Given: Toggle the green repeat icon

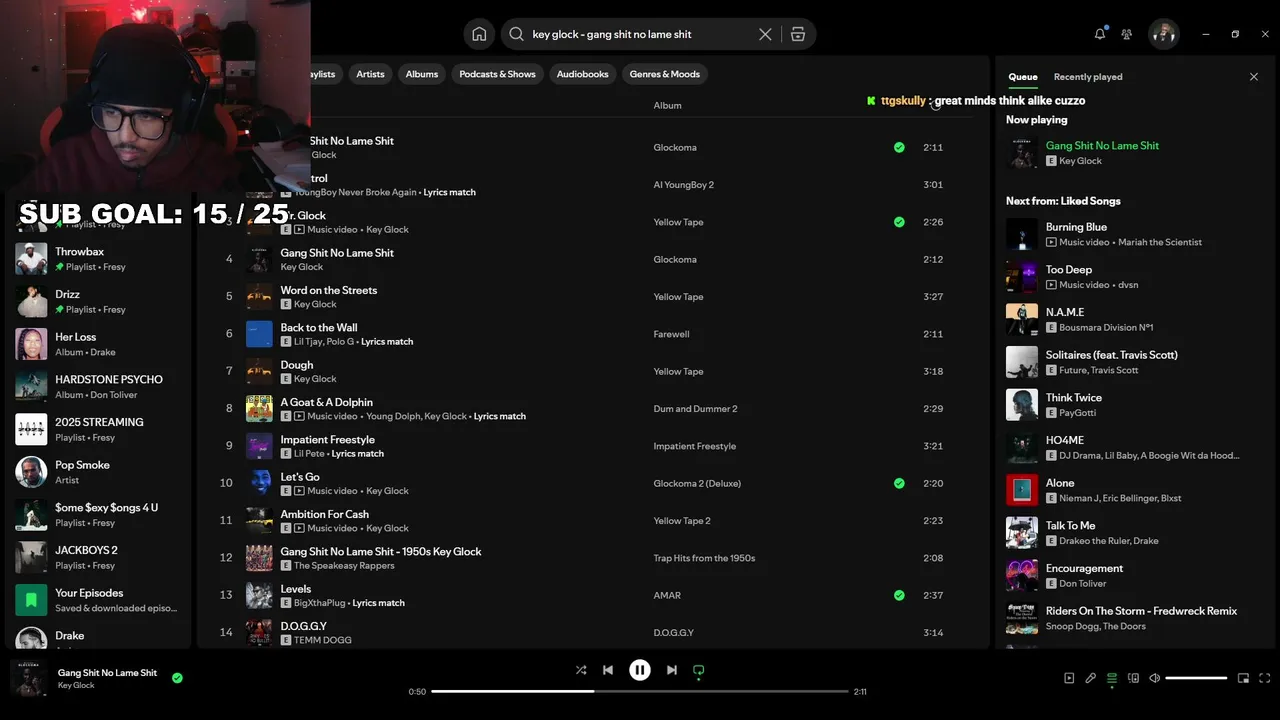Looking at the screenshot, I should click(699, 670).
